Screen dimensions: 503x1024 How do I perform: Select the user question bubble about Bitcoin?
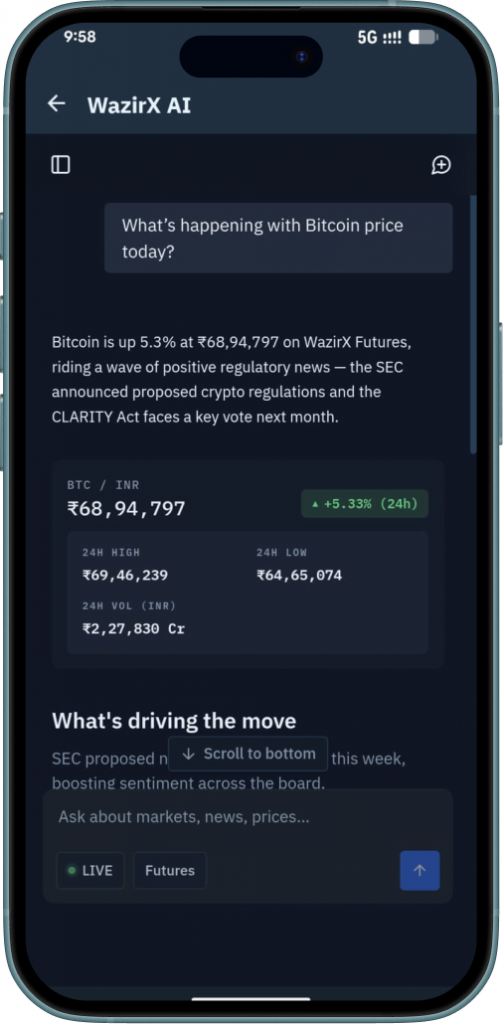[278, 238]
